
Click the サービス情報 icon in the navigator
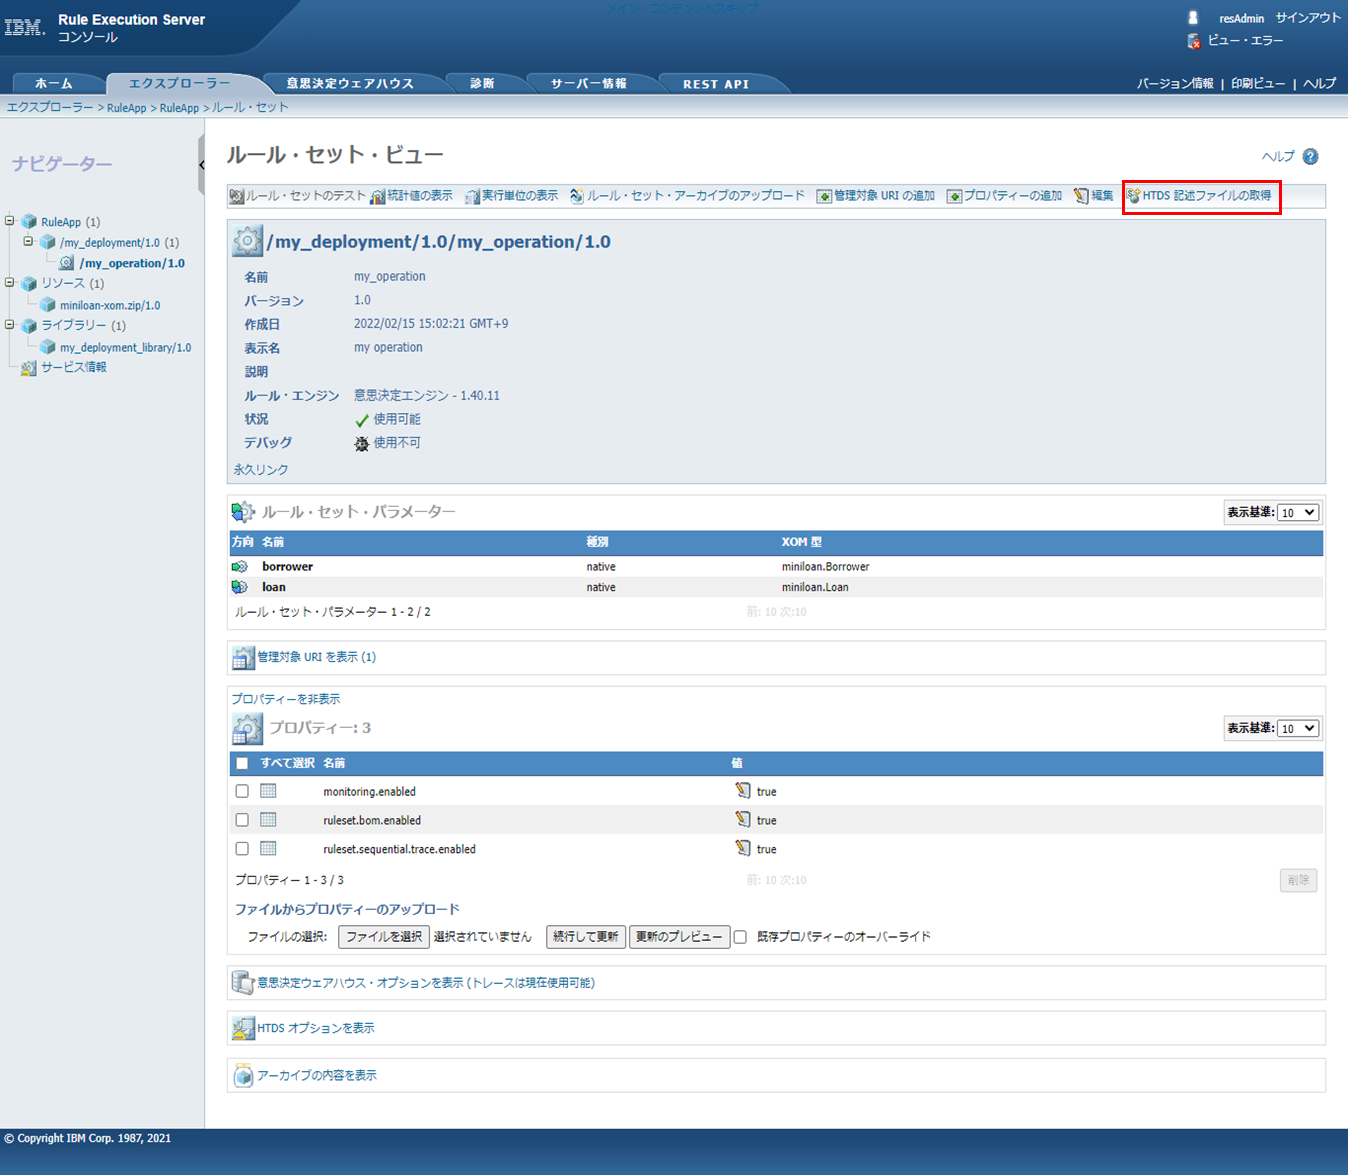[x=29, y=368]
